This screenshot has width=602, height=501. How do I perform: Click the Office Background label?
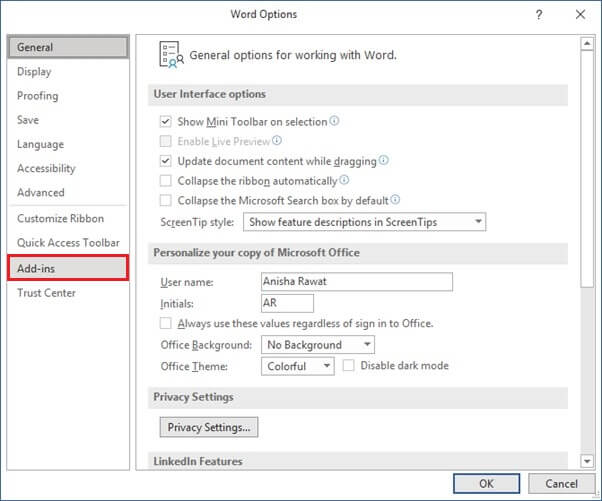coord(206,345)
